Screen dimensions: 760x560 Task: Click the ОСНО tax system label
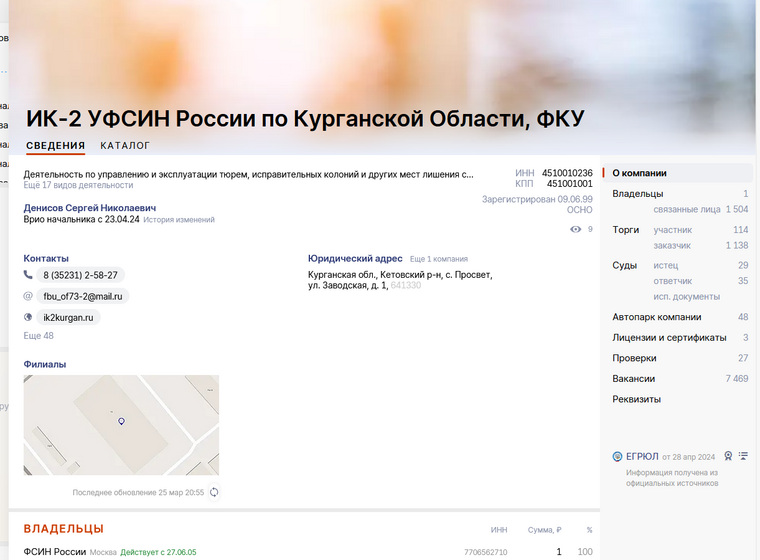[580, 210]
